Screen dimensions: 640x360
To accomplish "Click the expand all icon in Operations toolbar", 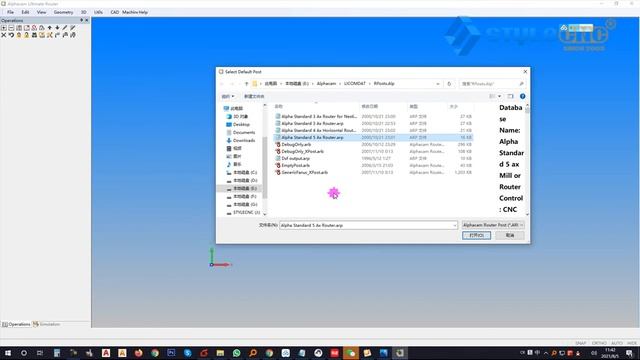I will (4, 28).
